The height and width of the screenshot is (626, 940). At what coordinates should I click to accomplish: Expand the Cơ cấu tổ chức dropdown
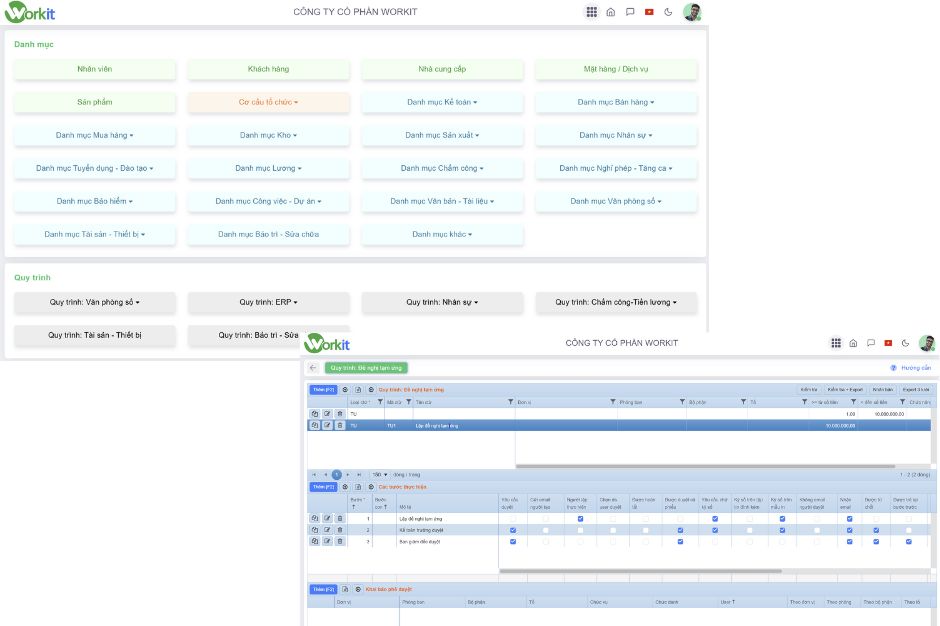(x=268, y=102)
